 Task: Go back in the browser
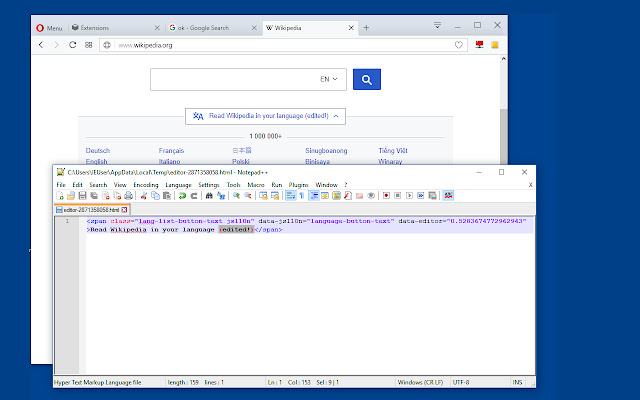tap(40, 45)
